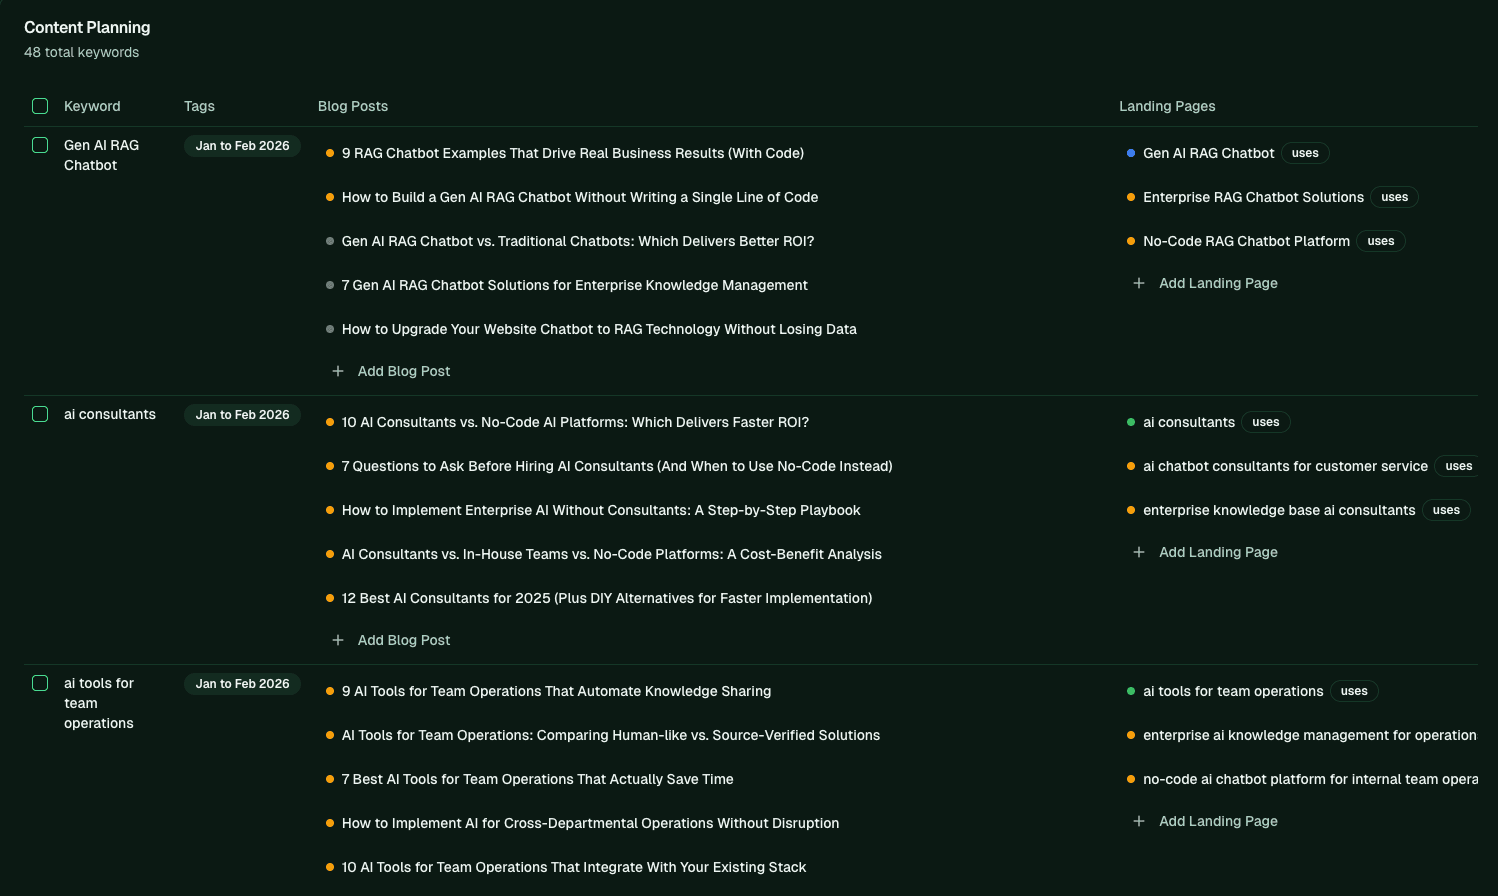Click the Blog Posts column header

[x=353, y=106]
